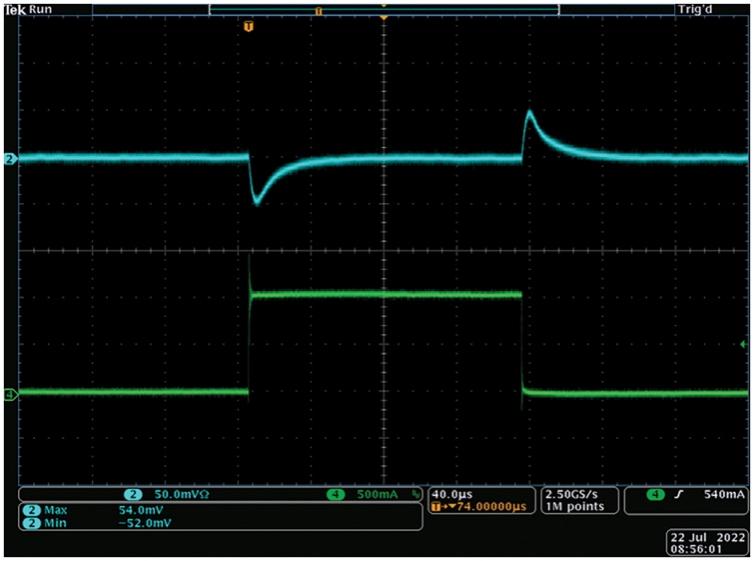Click the Run acquisition status label
This screenshot has width=754, height=561.
(39, 8)
